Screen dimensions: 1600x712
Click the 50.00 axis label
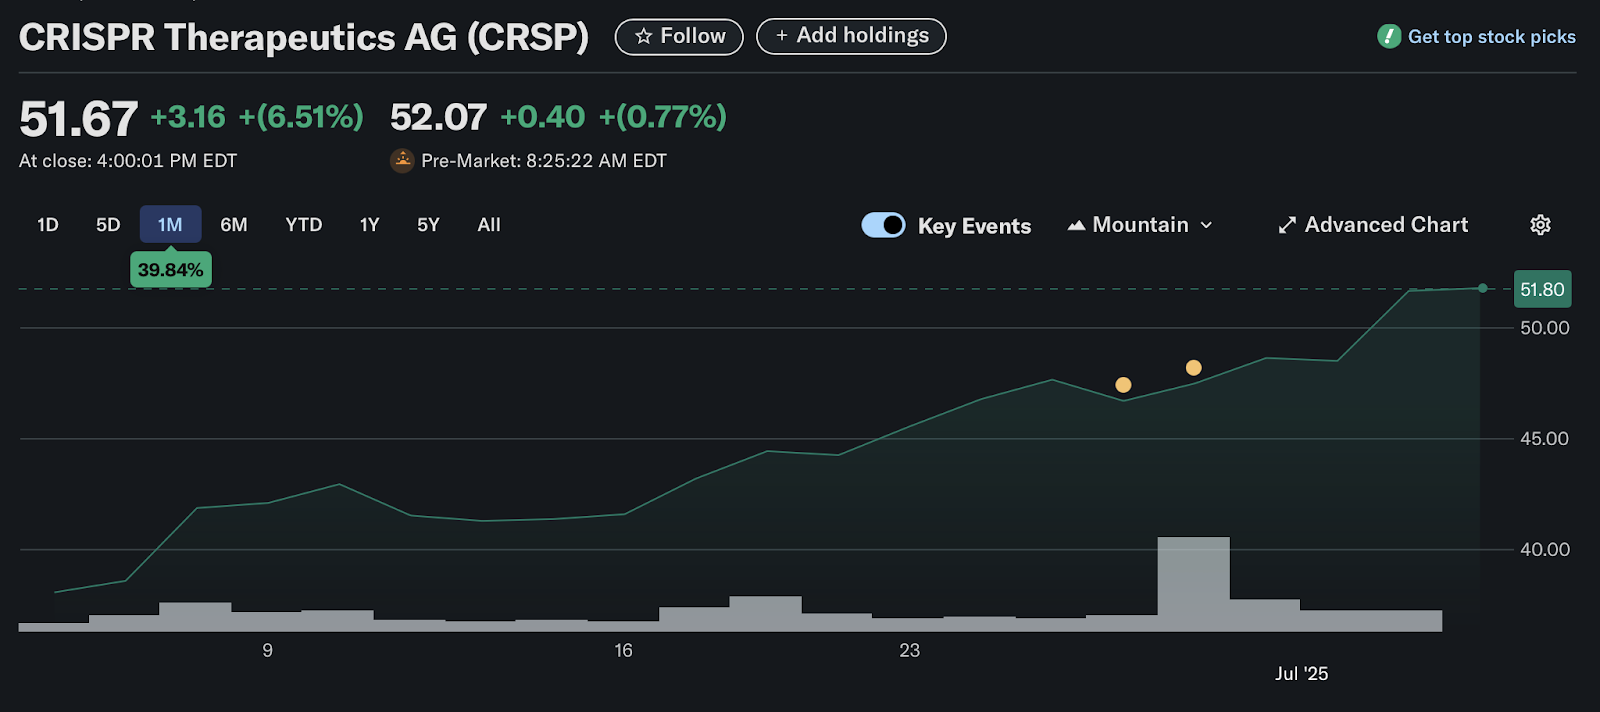coord(1544,328)
